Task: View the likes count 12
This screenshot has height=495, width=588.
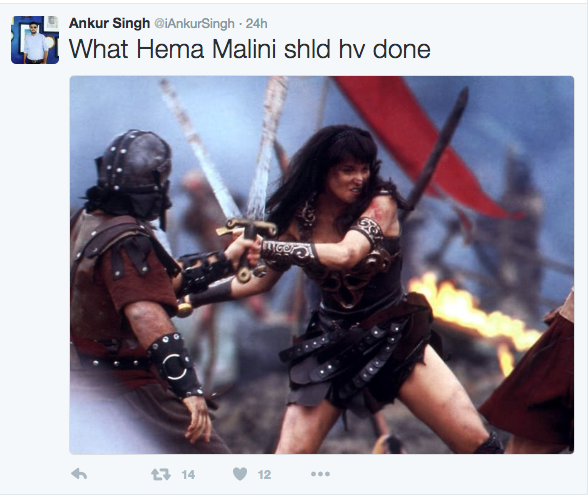Action: point(264,475)
